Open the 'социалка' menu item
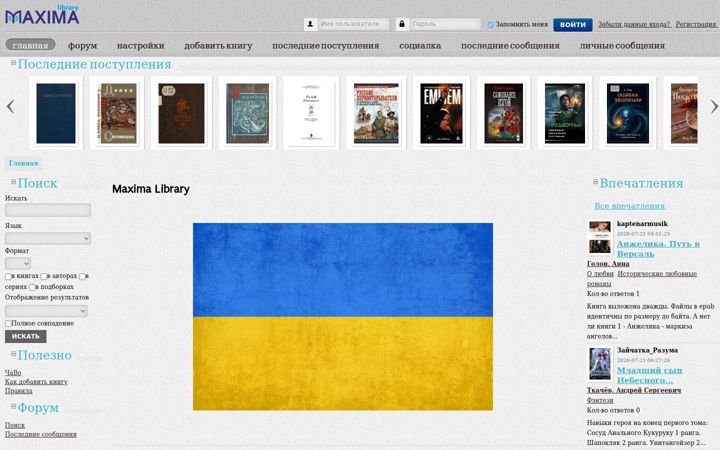Screen dimensions: 720x450 coord(420,45)
